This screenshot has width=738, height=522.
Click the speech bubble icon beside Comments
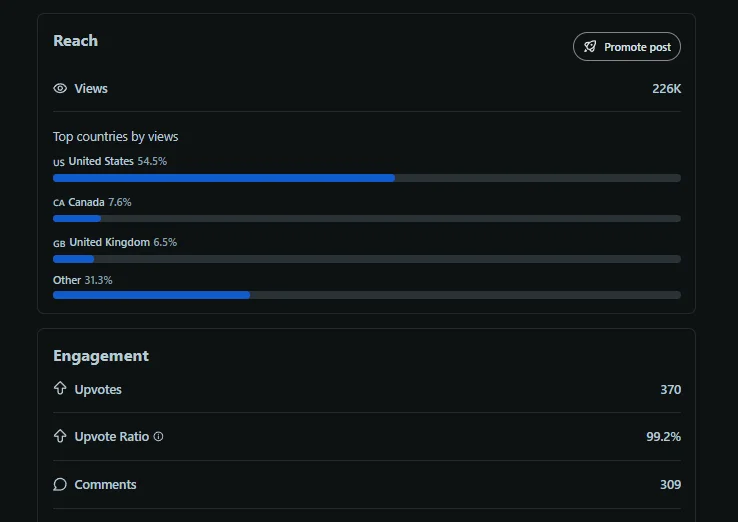coord(60,485)
